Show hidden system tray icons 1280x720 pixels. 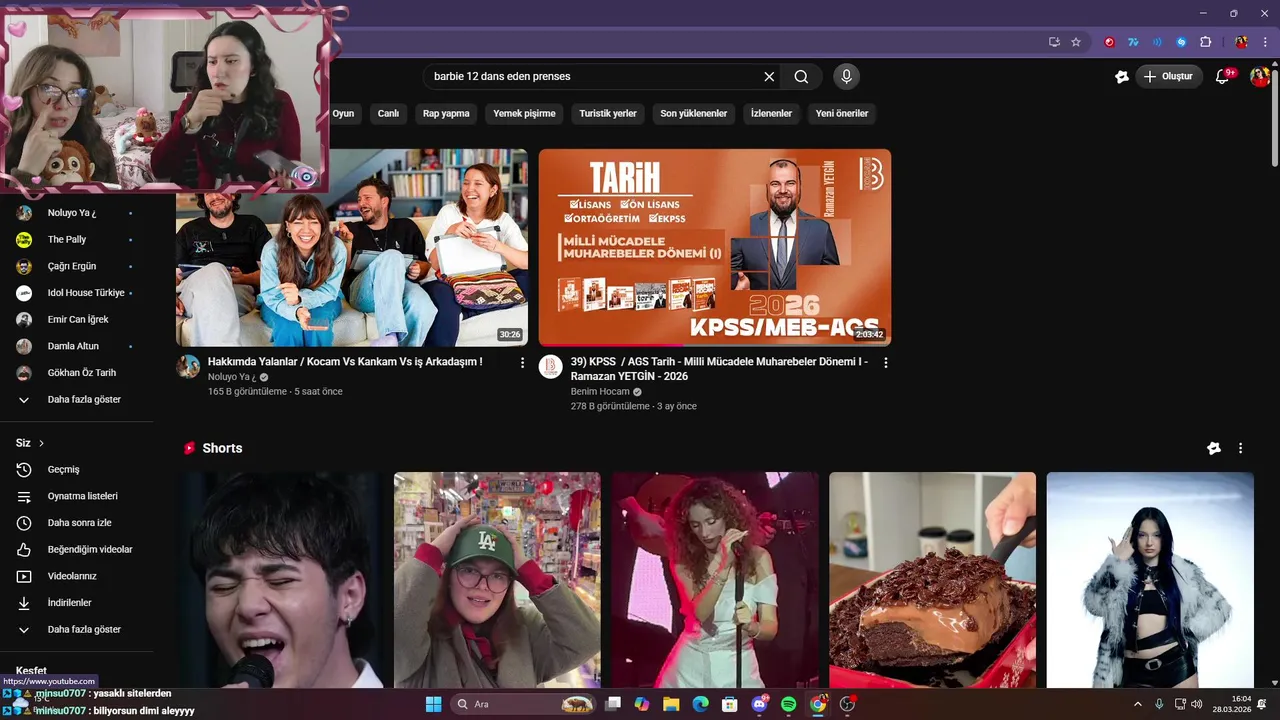click(1137, 704)
